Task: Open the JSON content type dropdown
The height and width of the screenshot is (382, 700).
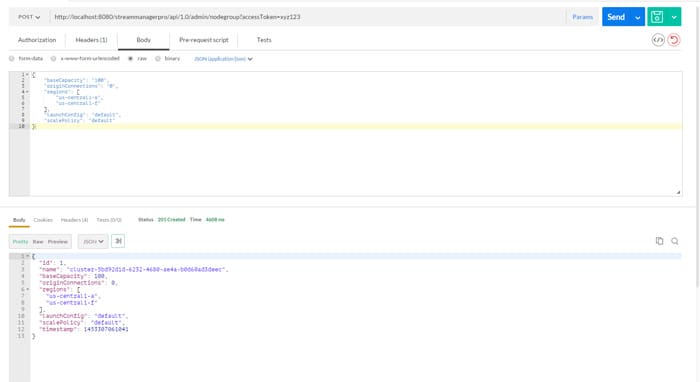Action: pos(223,59)
